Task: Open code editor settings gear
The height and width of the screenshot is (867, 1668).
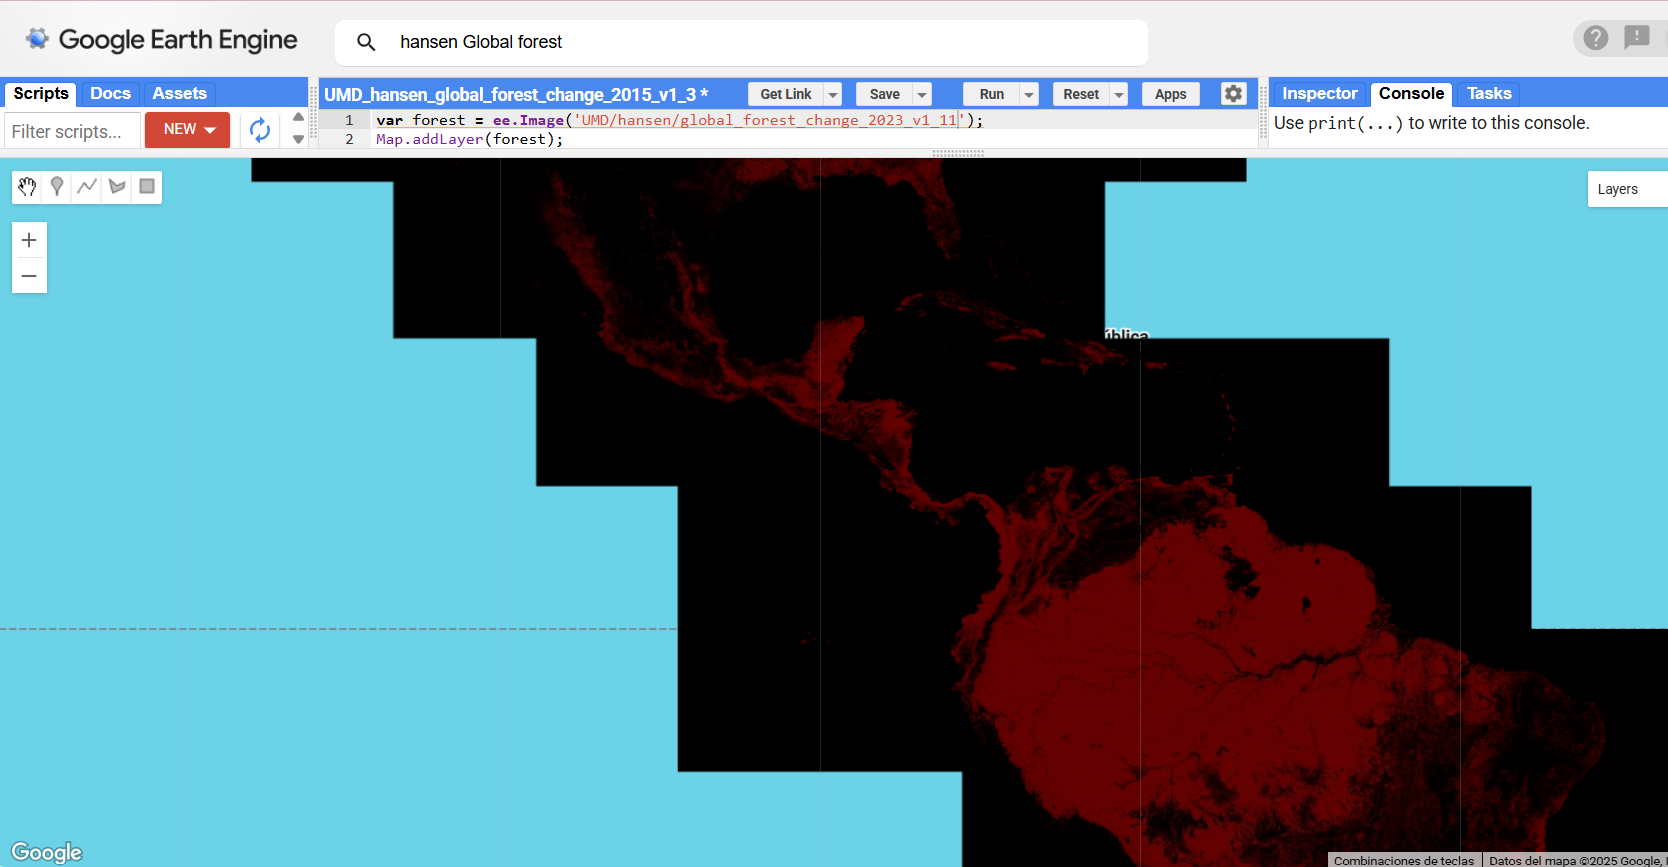Action: pyautogui.click(x=1233, y=94)
